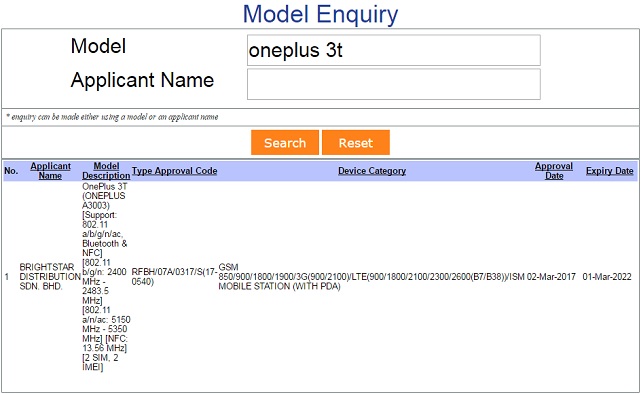Select the No. column header
This screenshot has height=394, width=641.
point(11,171)
